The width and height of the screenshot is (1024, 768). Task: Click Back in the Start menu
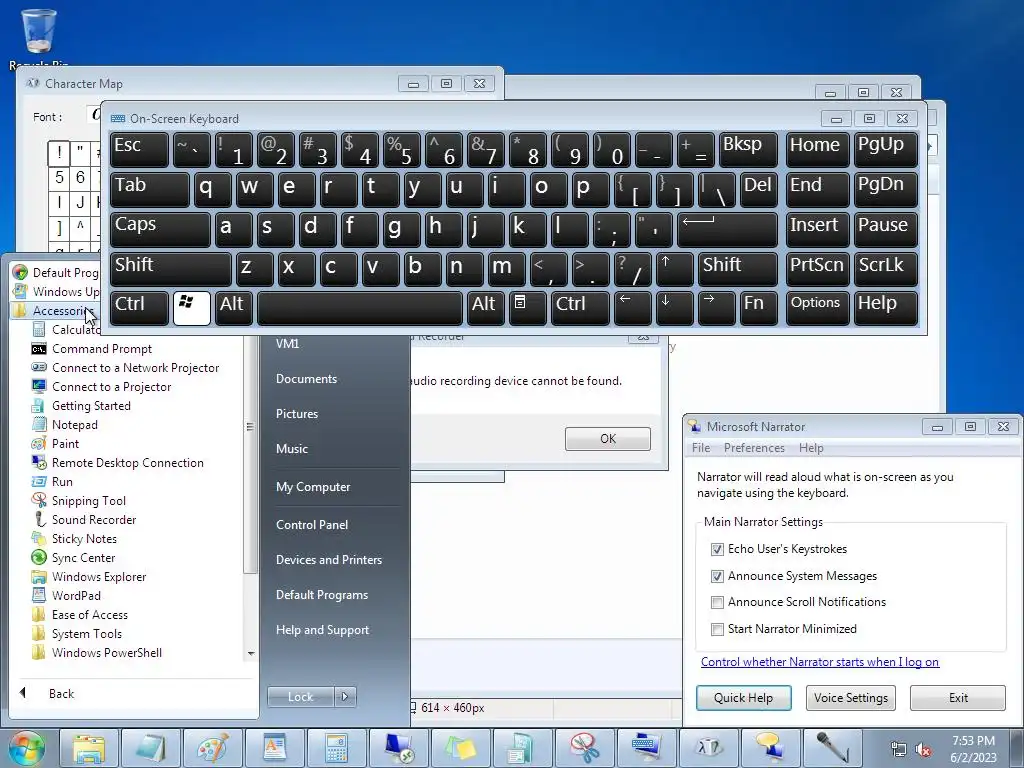tap(61, 694)
